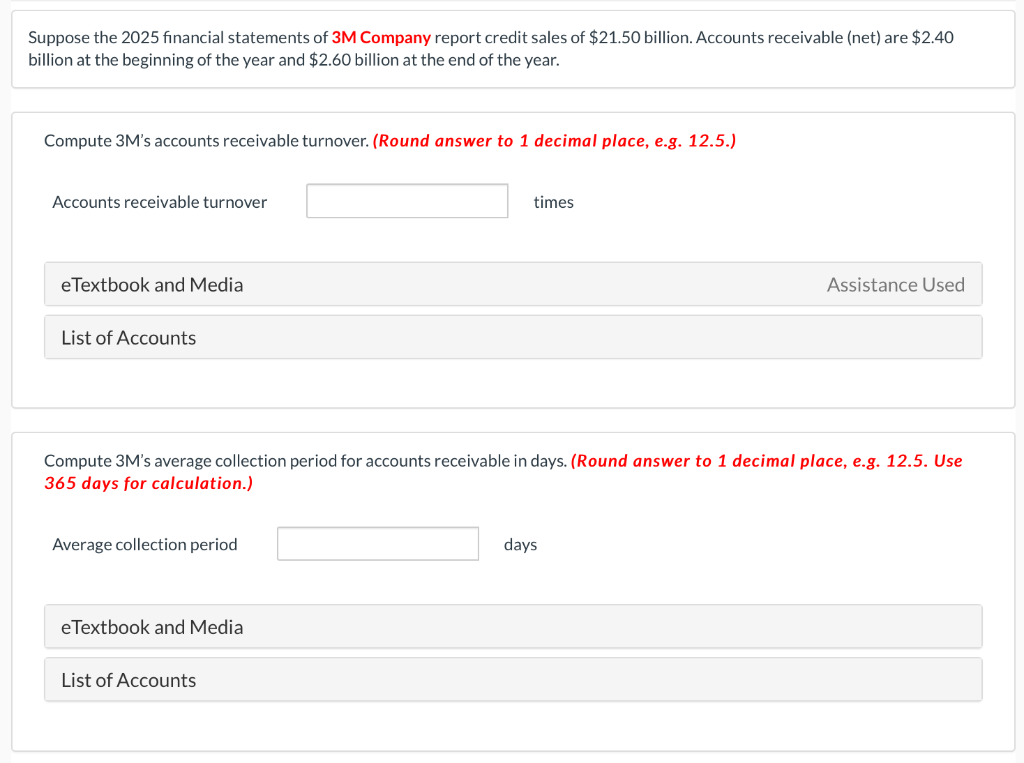Expand eTextbook and Media under collection period
This screenshot has height=763, width=1024.
(x=513, y=626)
